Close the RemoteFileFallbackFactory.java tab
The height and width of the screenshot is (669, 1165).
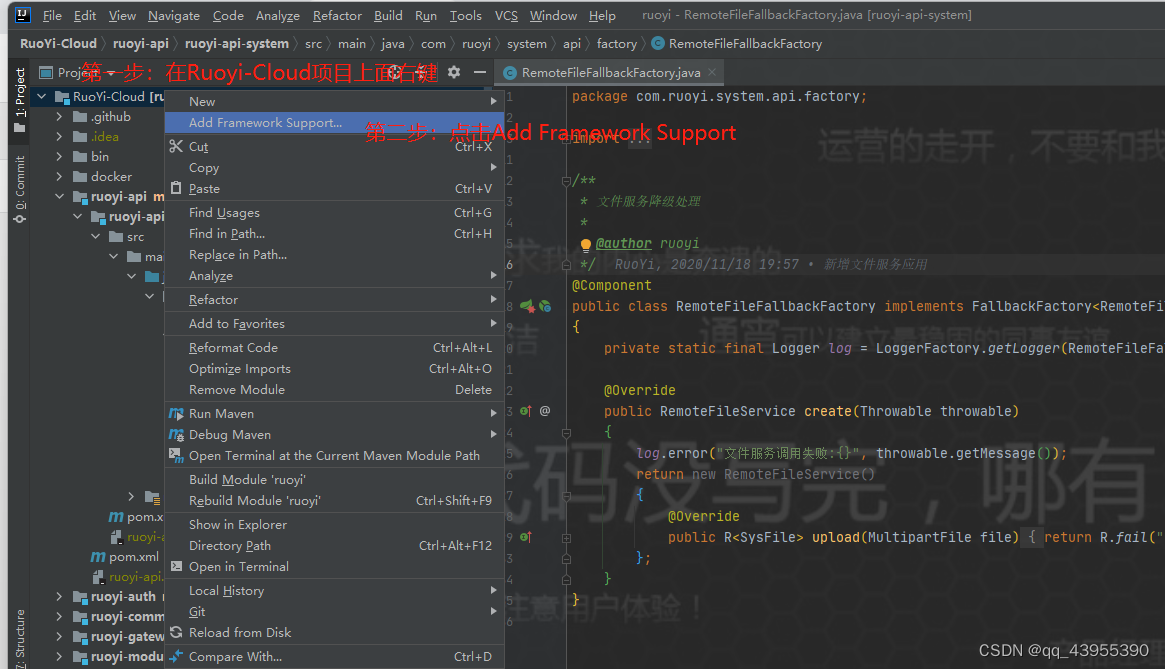tap(712, 72)
